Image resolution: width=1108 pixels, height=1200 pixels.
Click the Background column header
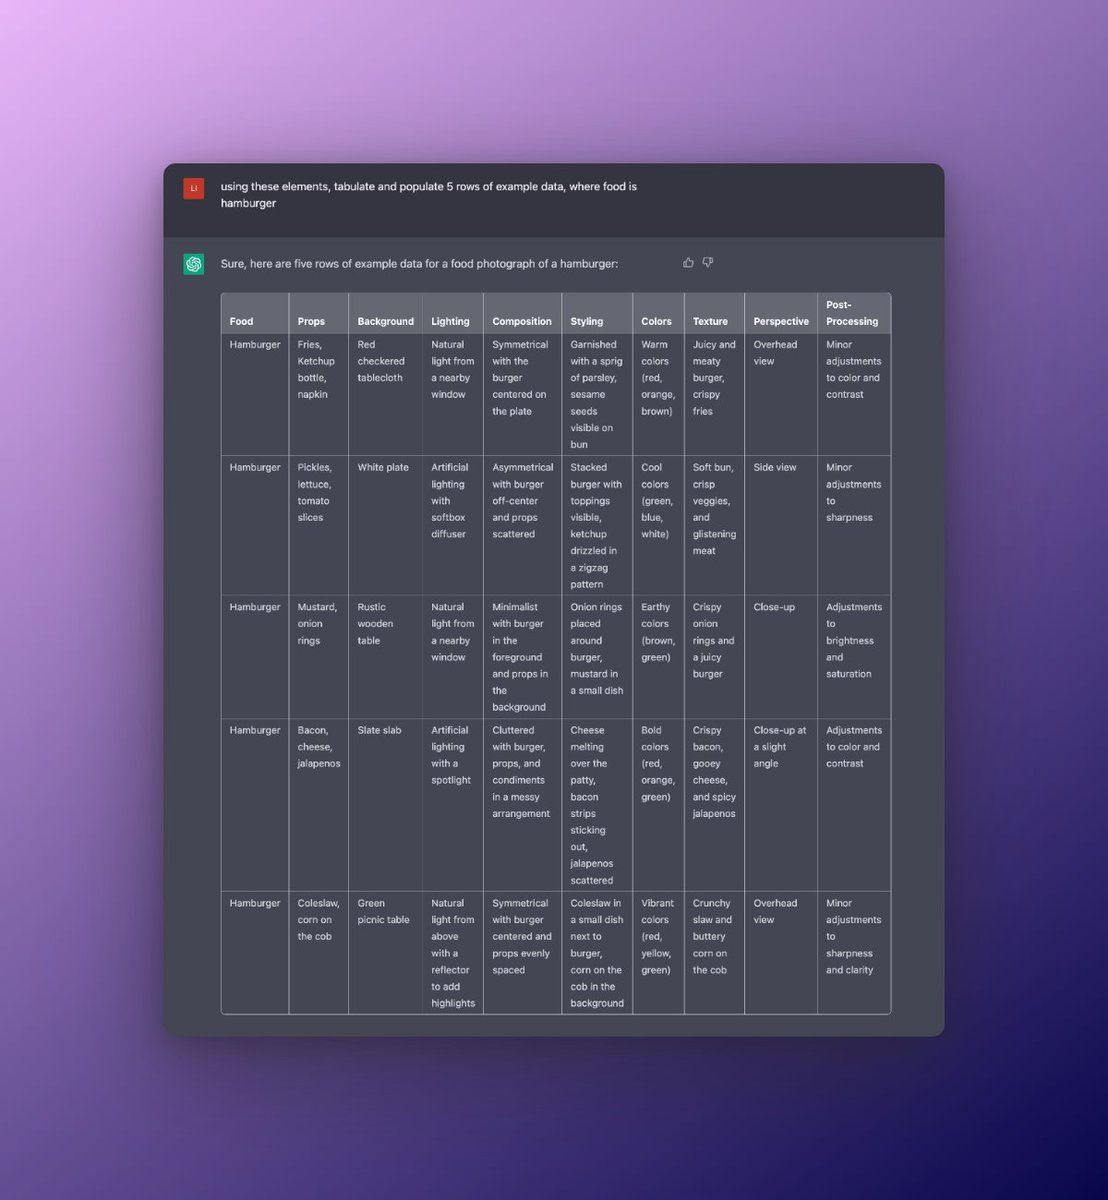[385, 321]
